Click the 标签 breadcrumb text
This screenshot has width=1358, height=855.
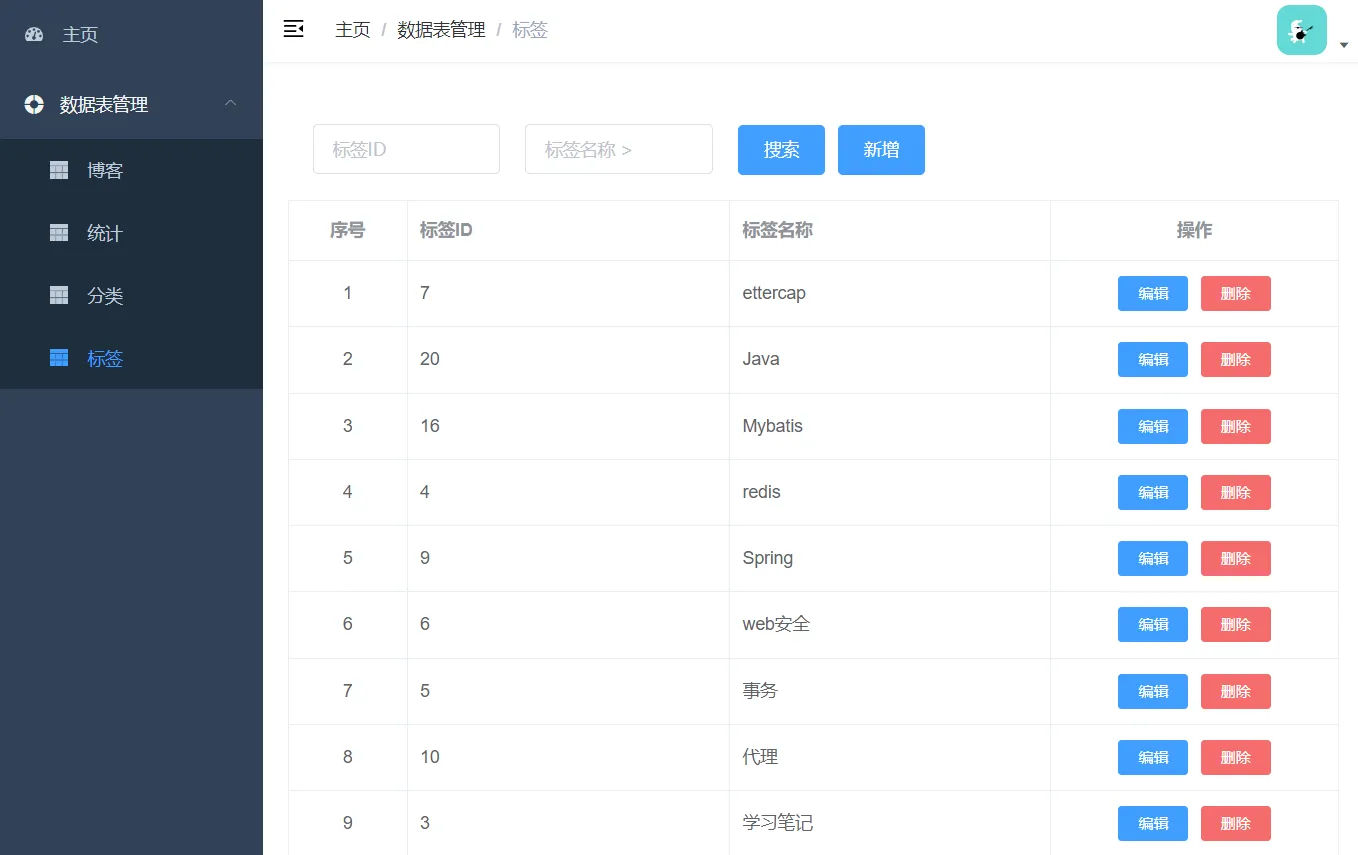click(530, 30)
